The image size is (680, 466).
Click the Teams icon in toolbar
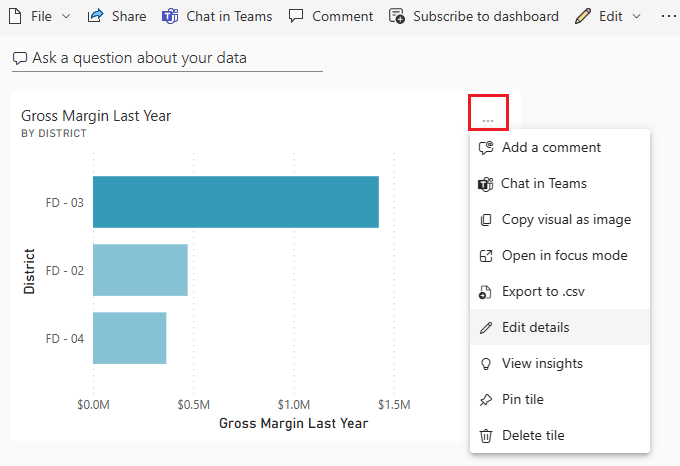(170, 16)
